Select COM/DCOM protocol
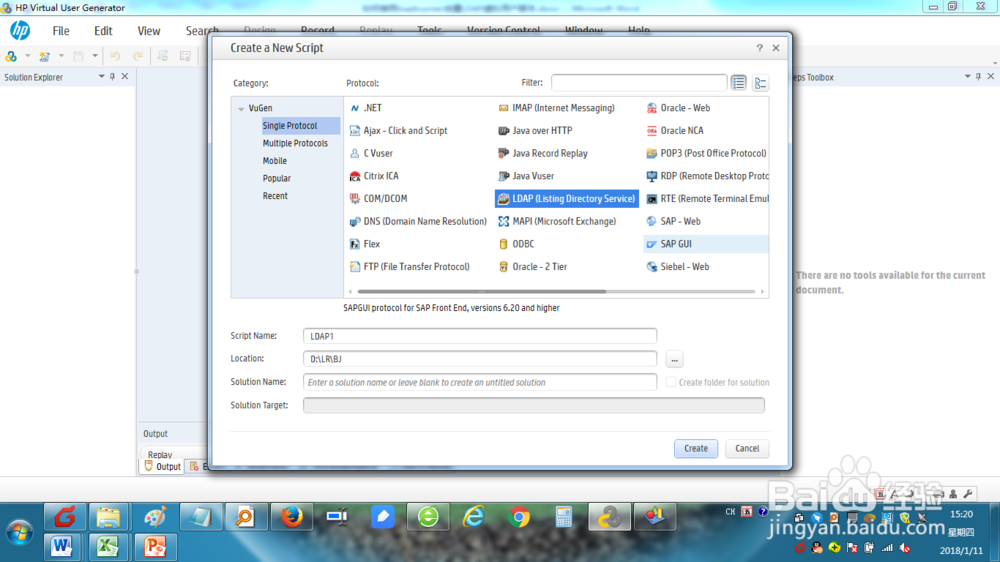This screenshot has height=562, width=1000. tap(378, 198)
